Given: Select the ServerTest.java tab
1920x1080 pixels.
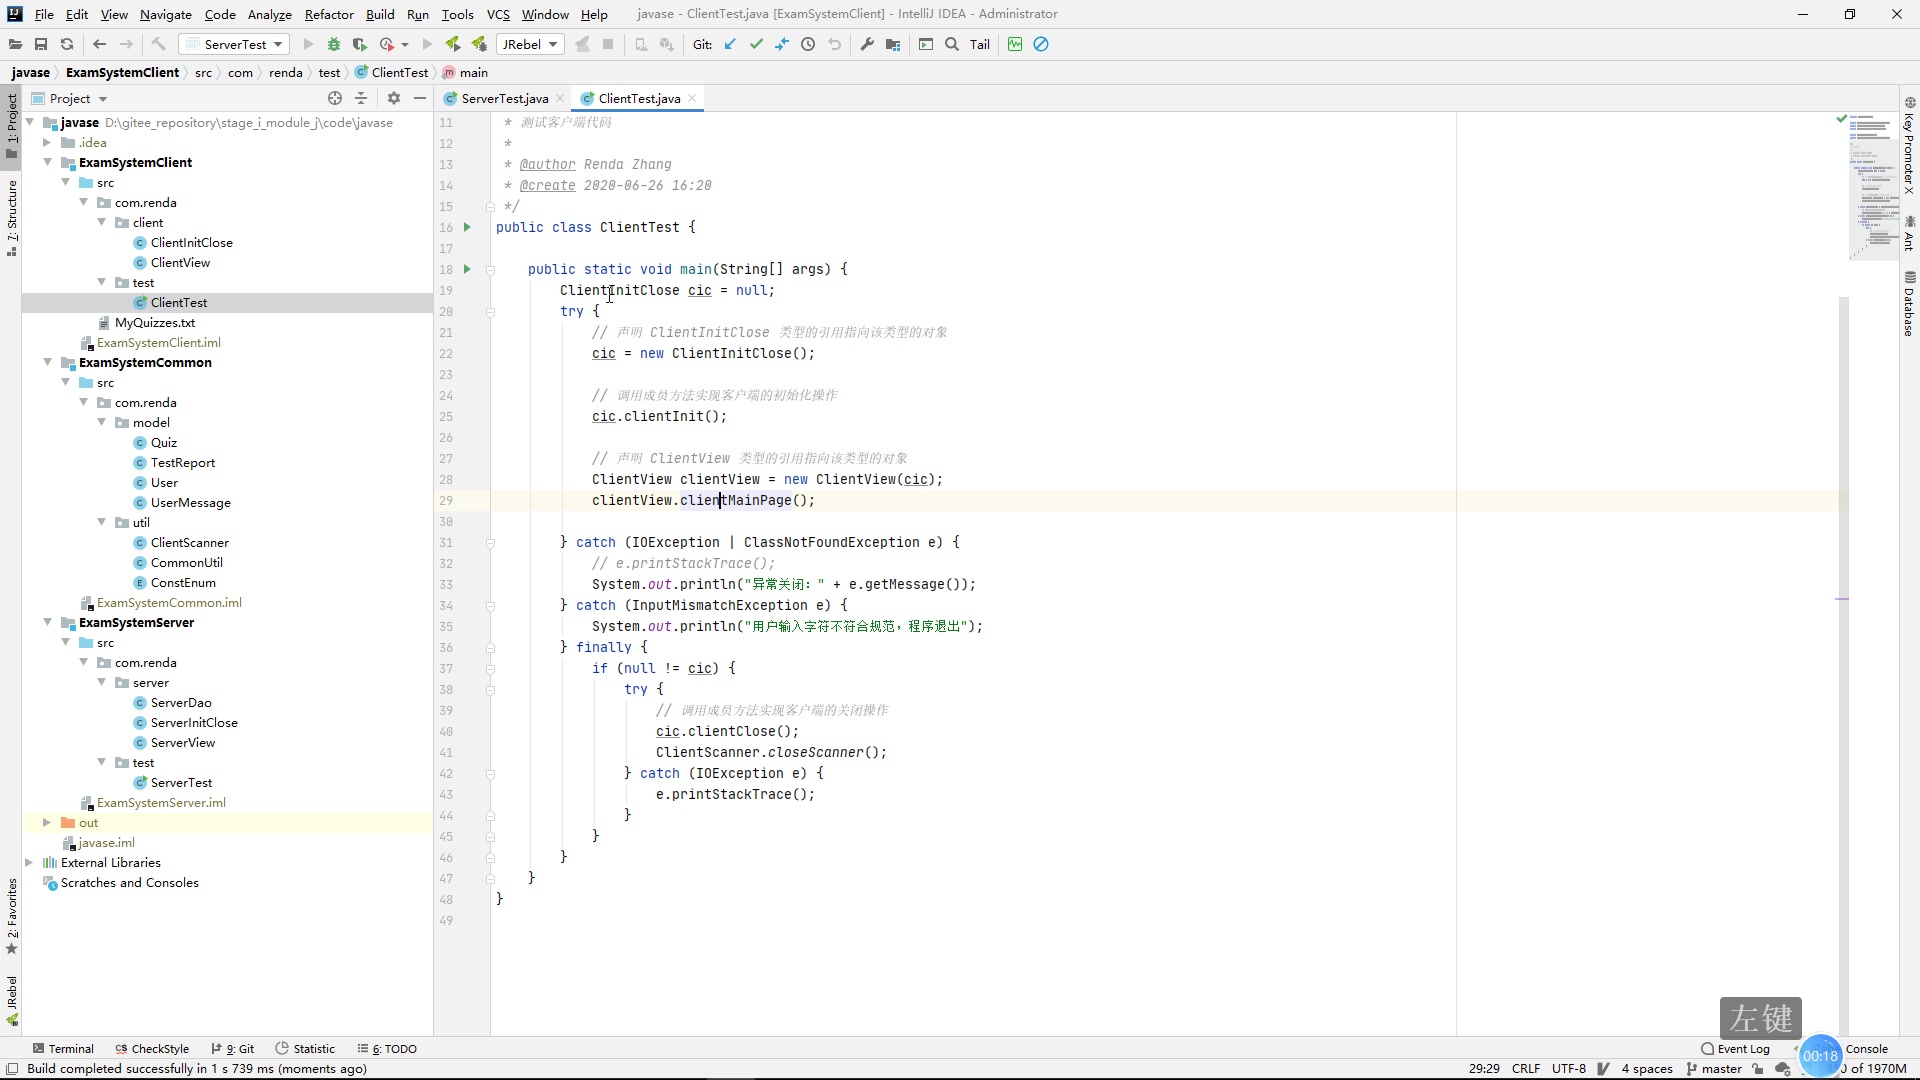Looking at the screenshot, I should click(x=505, y=98).
